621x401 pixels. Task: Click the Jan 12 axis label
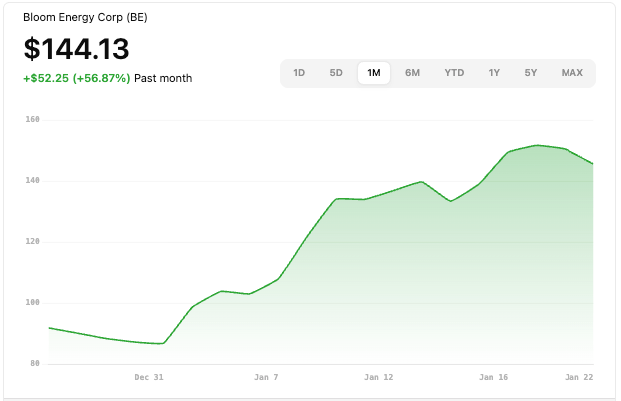click(x=379, y=377)
